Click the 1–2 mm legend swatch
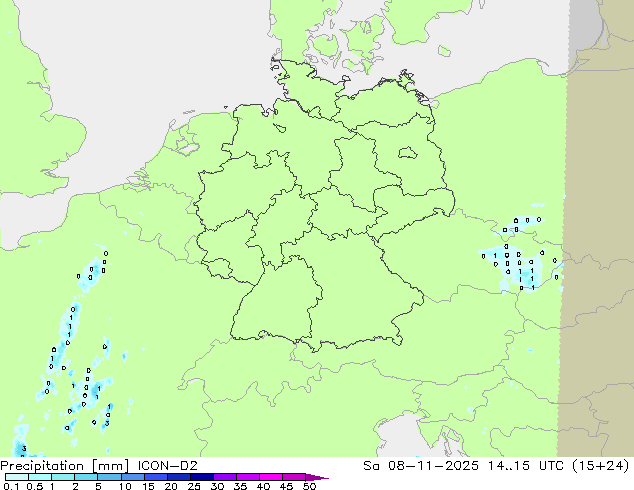Viewport: 634px width, 490px height. (x=63, y=477)
